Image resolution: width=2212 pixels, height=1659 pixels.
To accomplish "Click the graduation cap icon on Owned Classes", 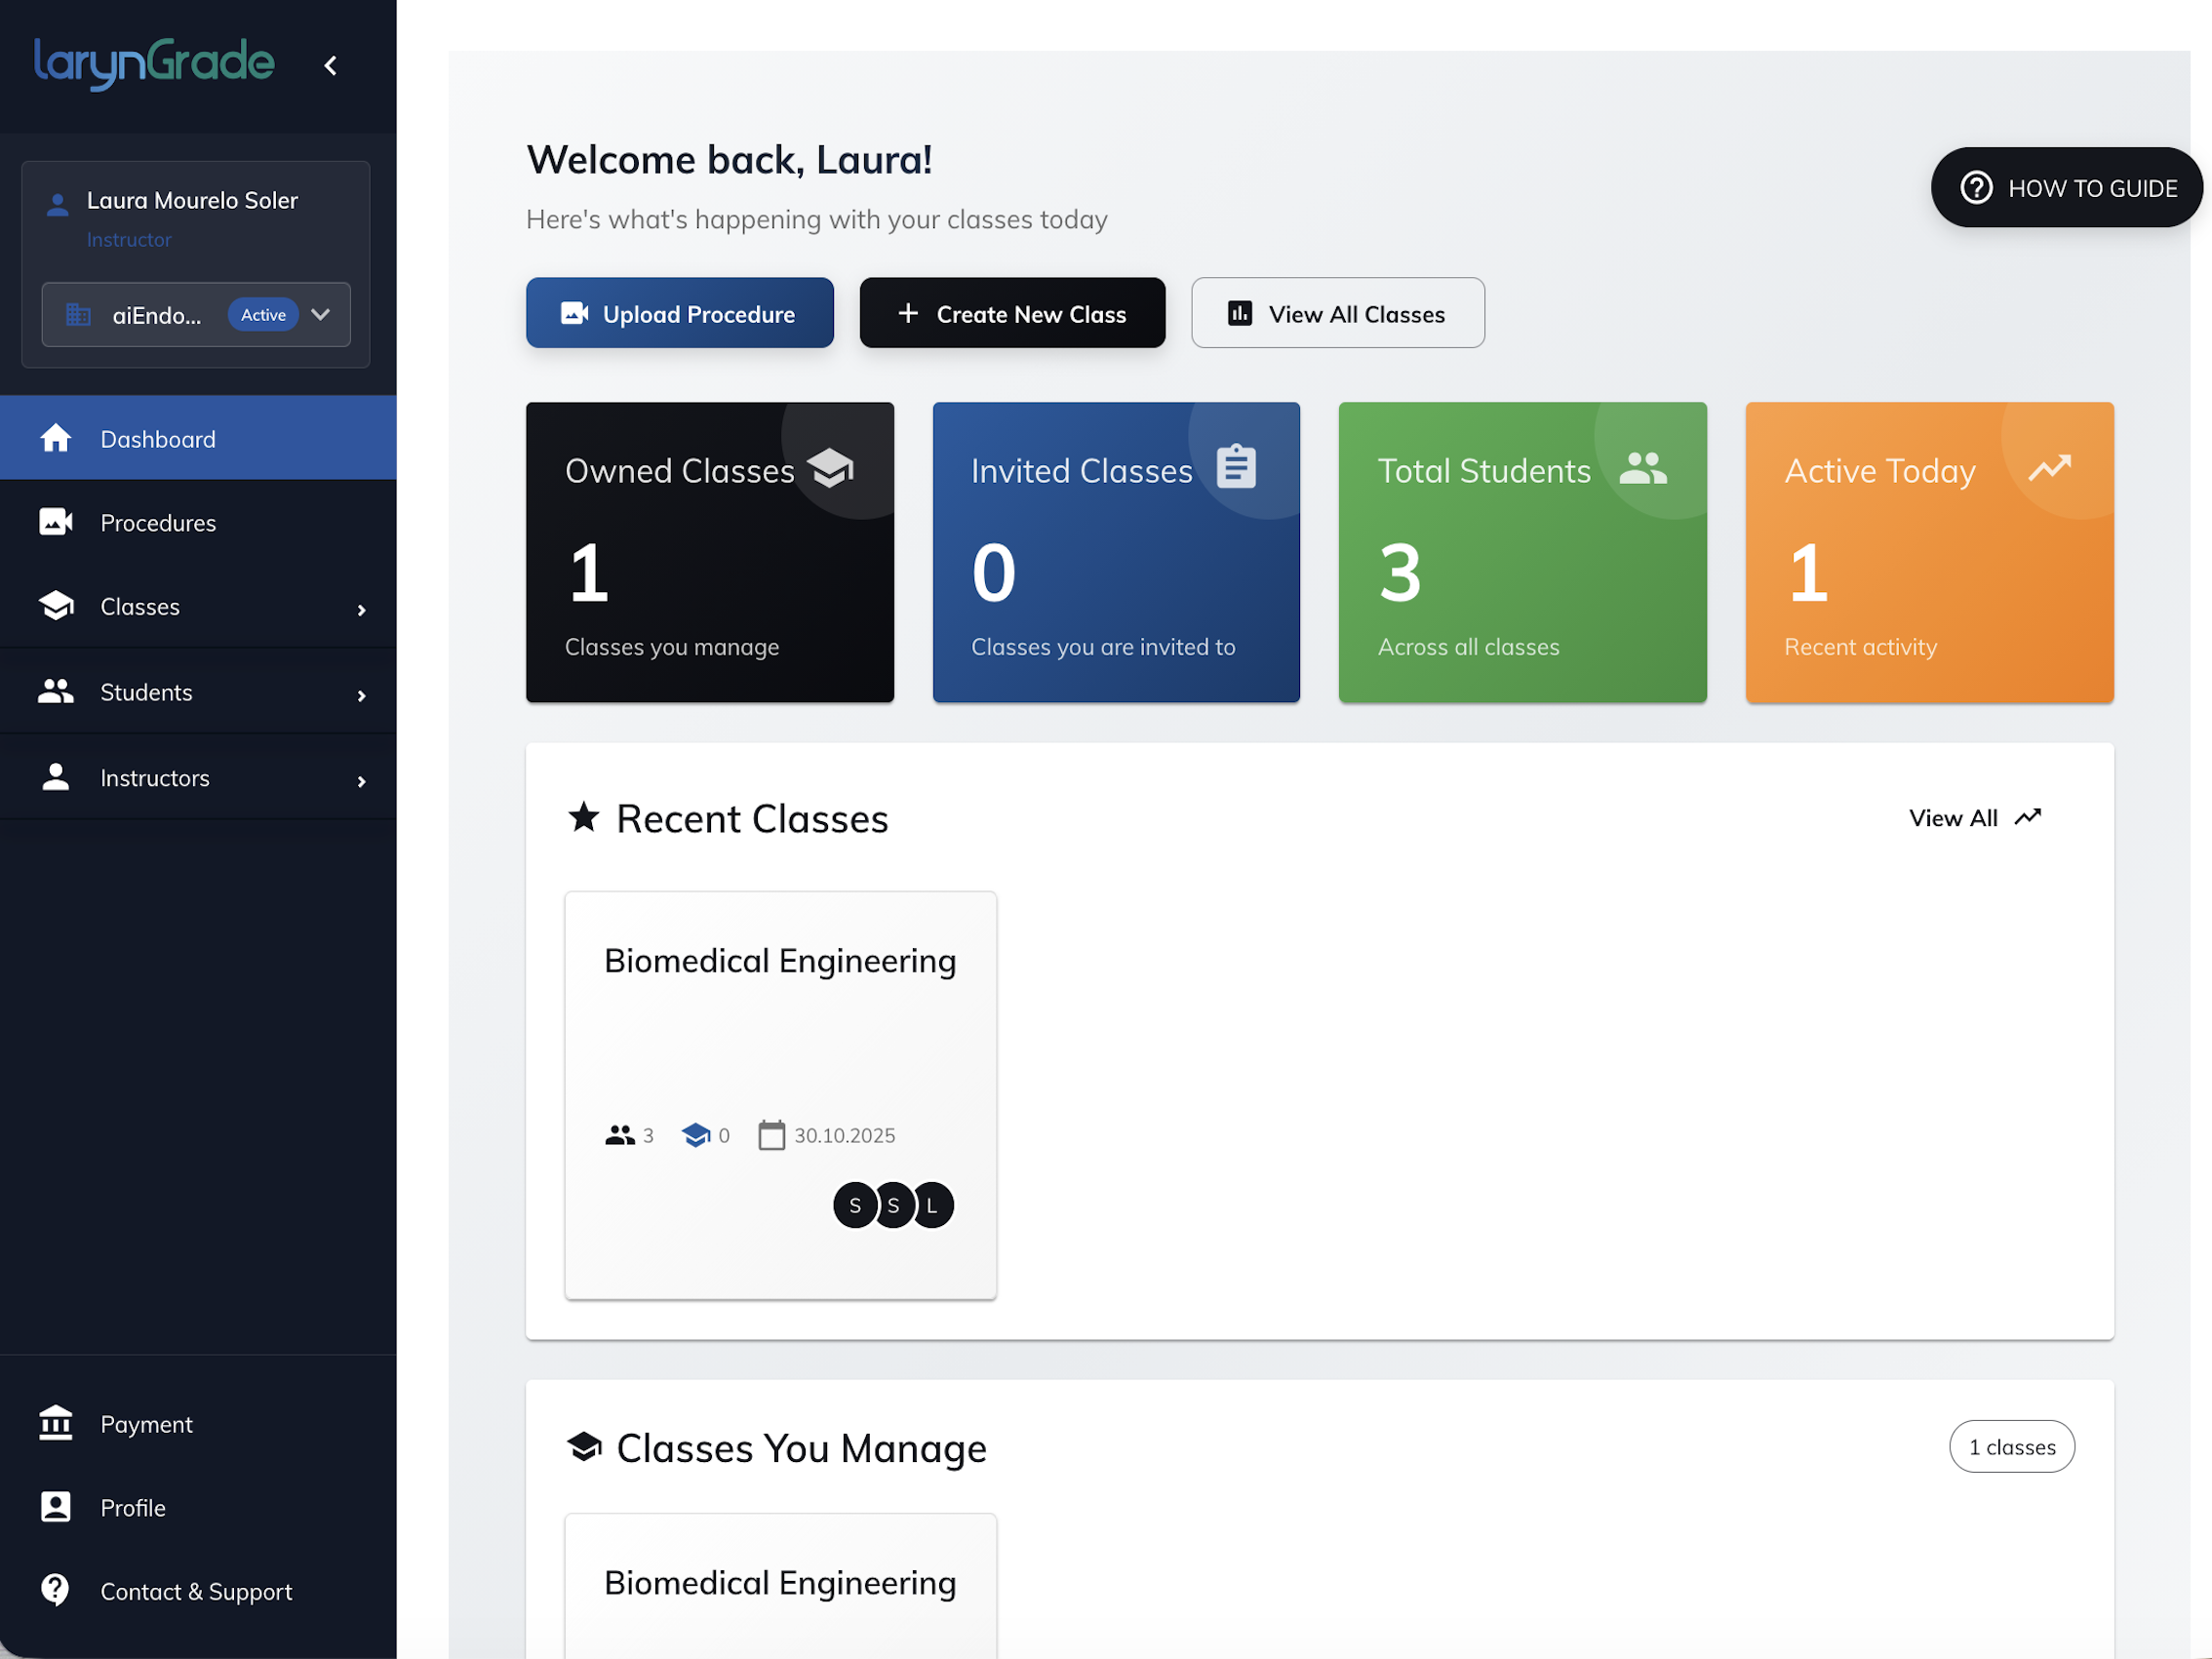I will click(830, 468).
